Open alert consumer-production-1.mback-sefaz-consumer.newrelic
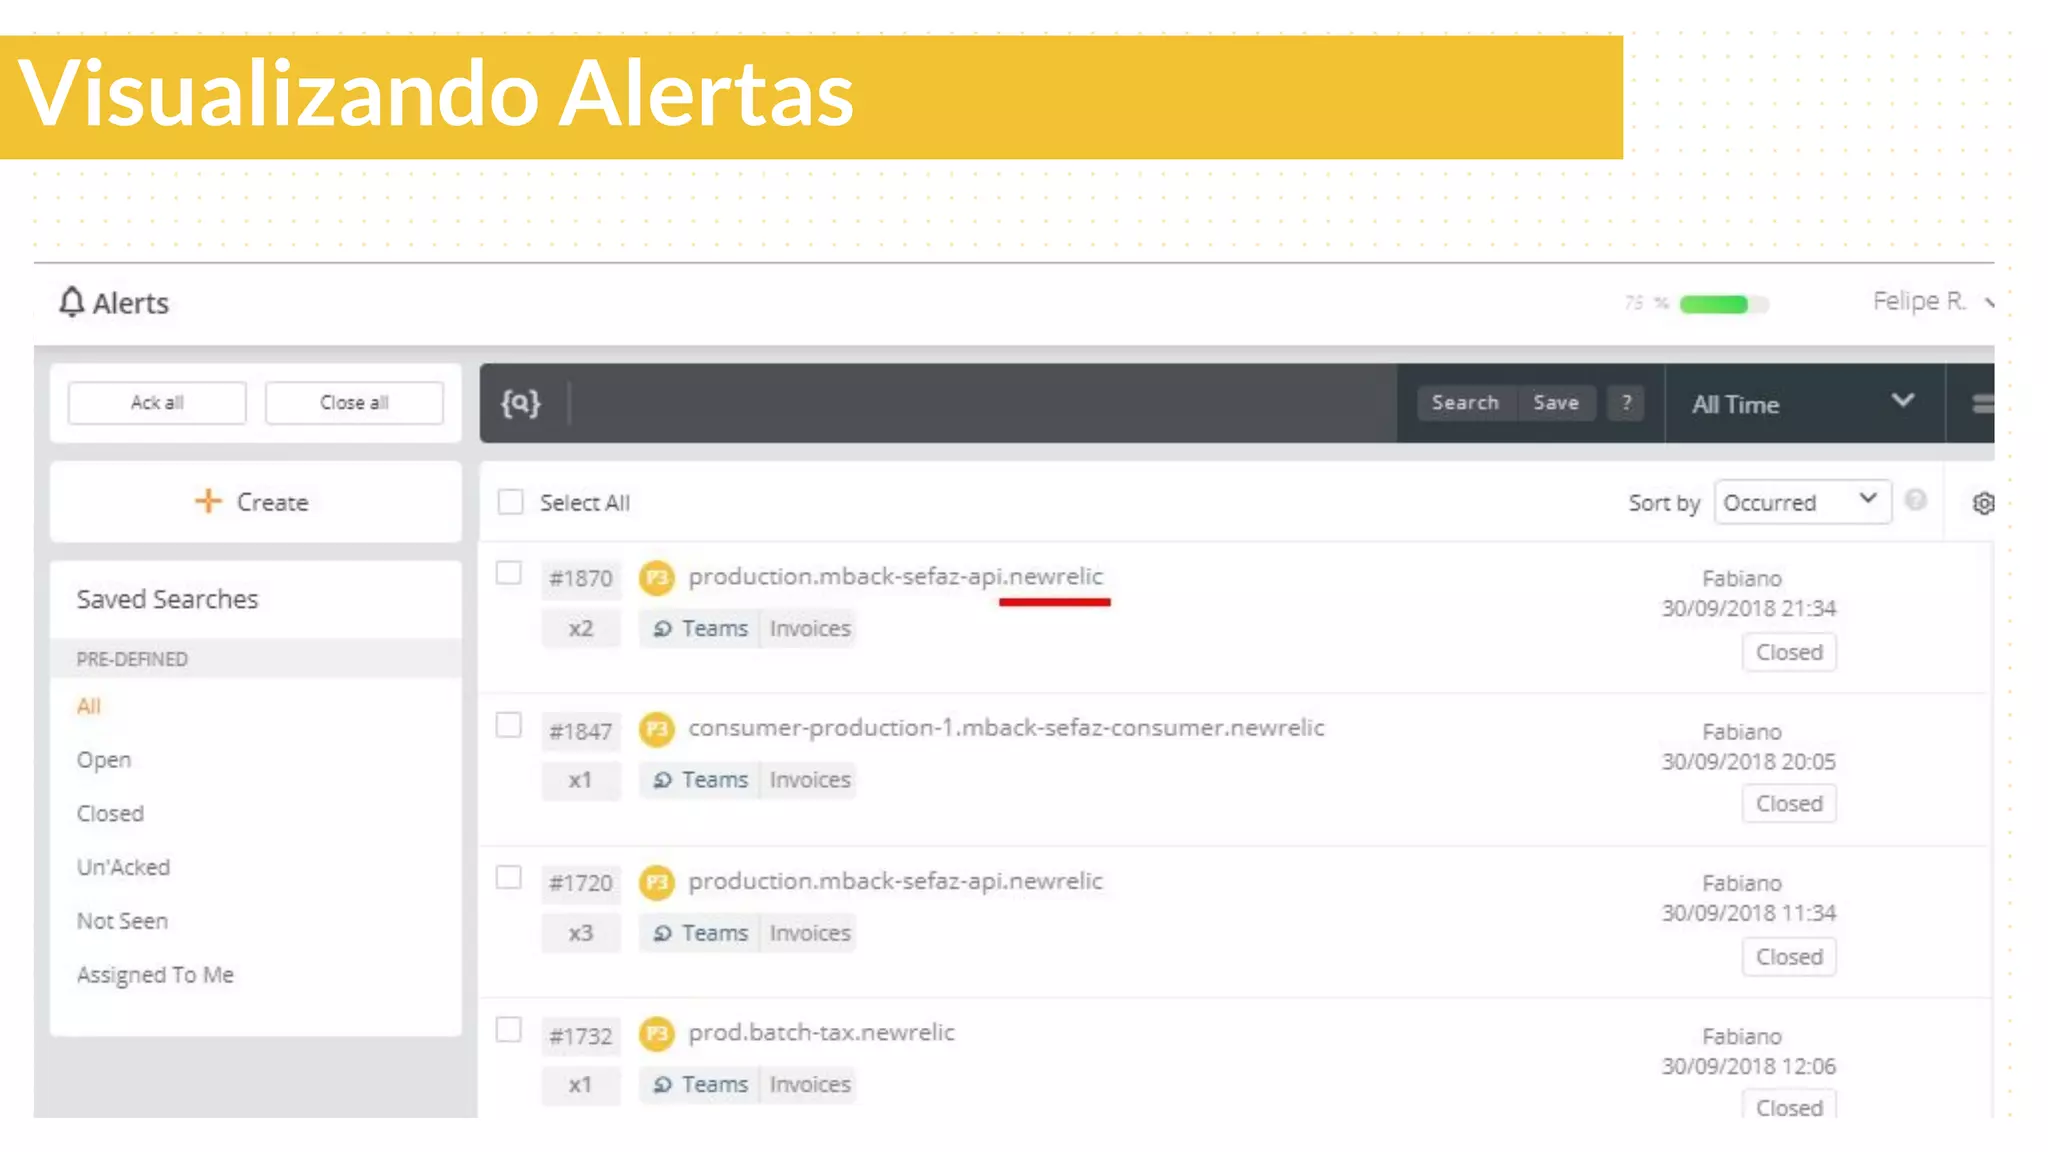Image resolution: width=2048 pixels, height=1152 pixels. pyautogui.click(x=1006, y=728)
